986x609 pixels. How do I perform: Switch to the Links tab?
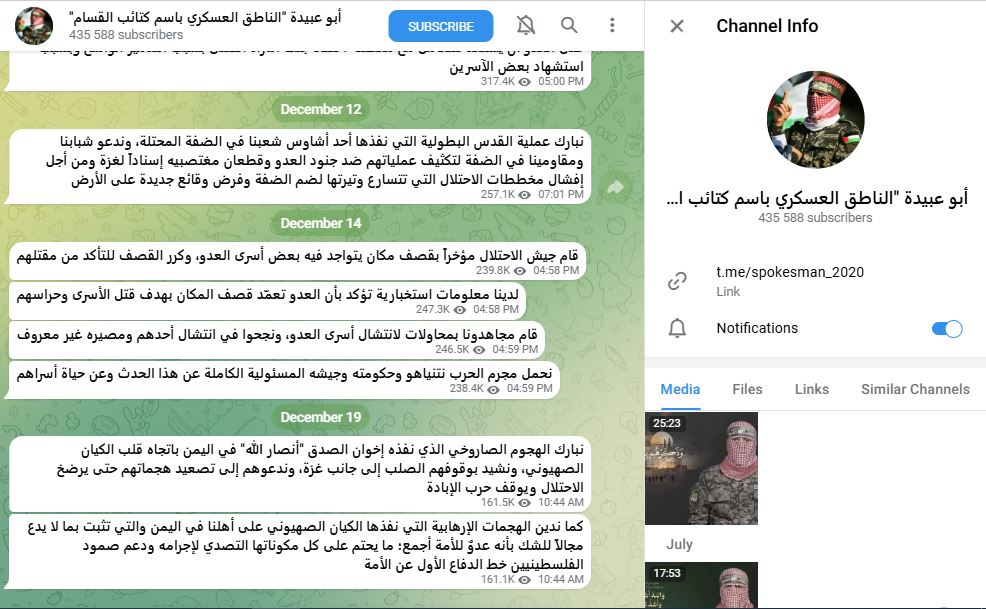[812, 389]
